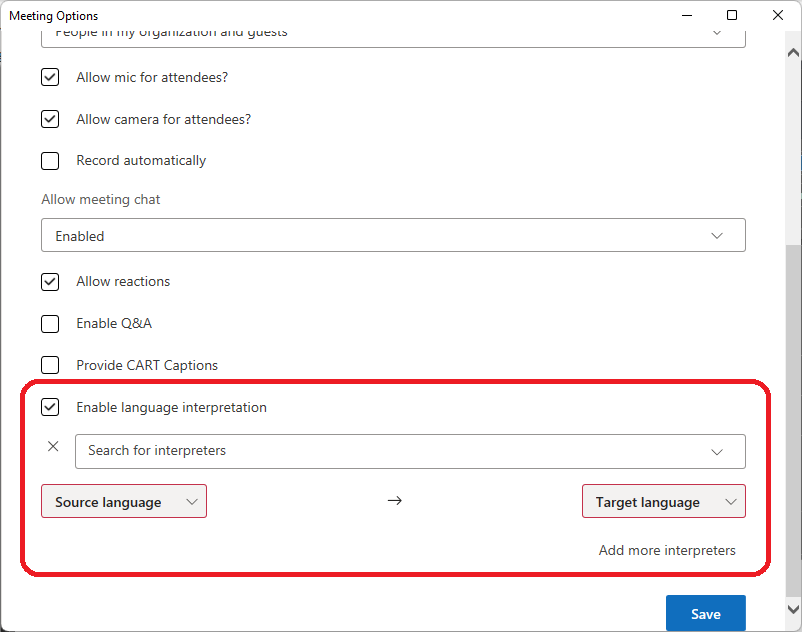Remove interpreter row with X icon
The image size is (802, 632).
tap(53, 447)
